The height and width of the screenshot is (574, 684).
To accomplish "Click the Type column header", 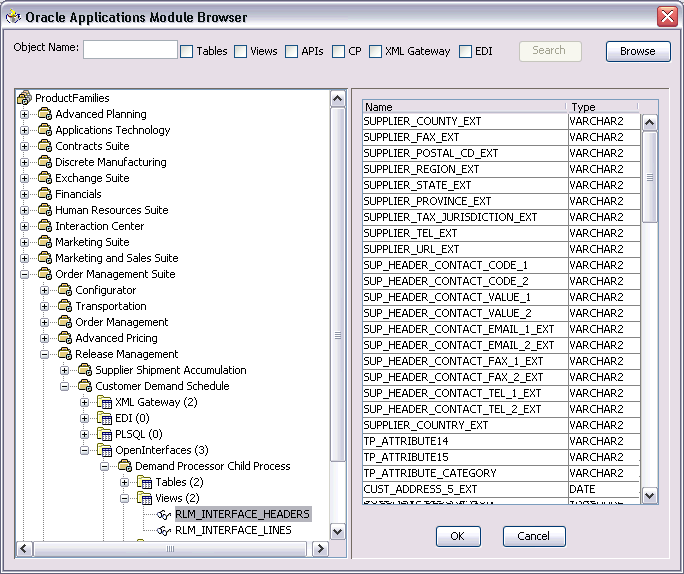I will [603, 107].
